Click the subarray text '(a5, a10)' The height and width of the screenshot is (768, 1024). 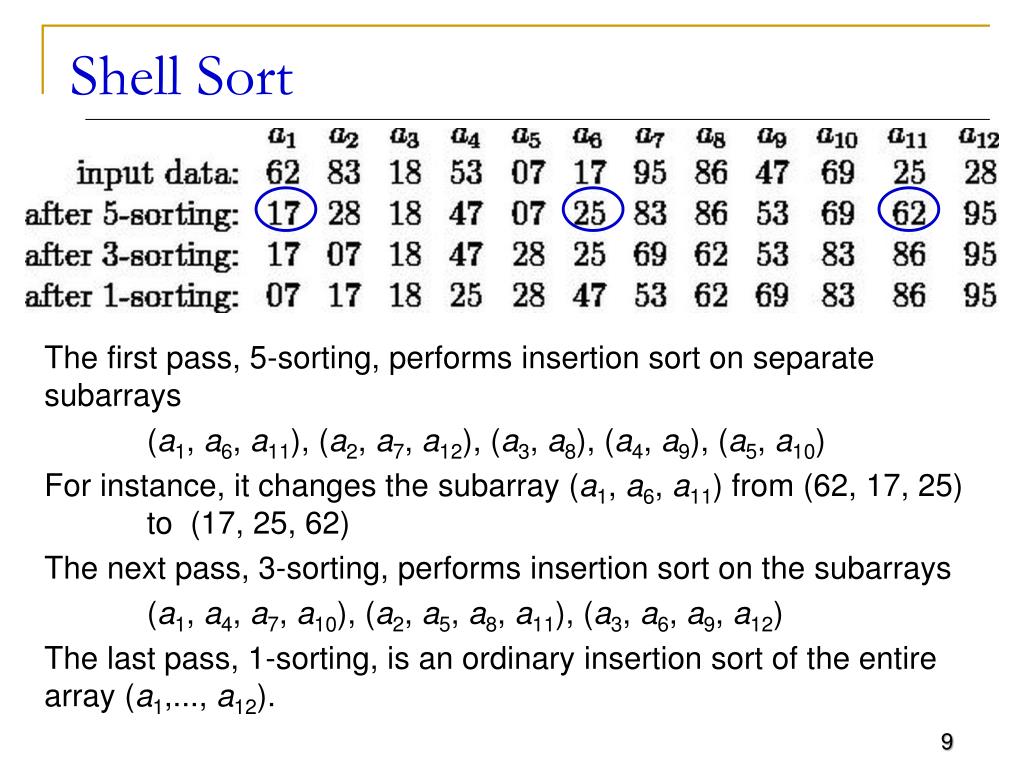(771, 443)
